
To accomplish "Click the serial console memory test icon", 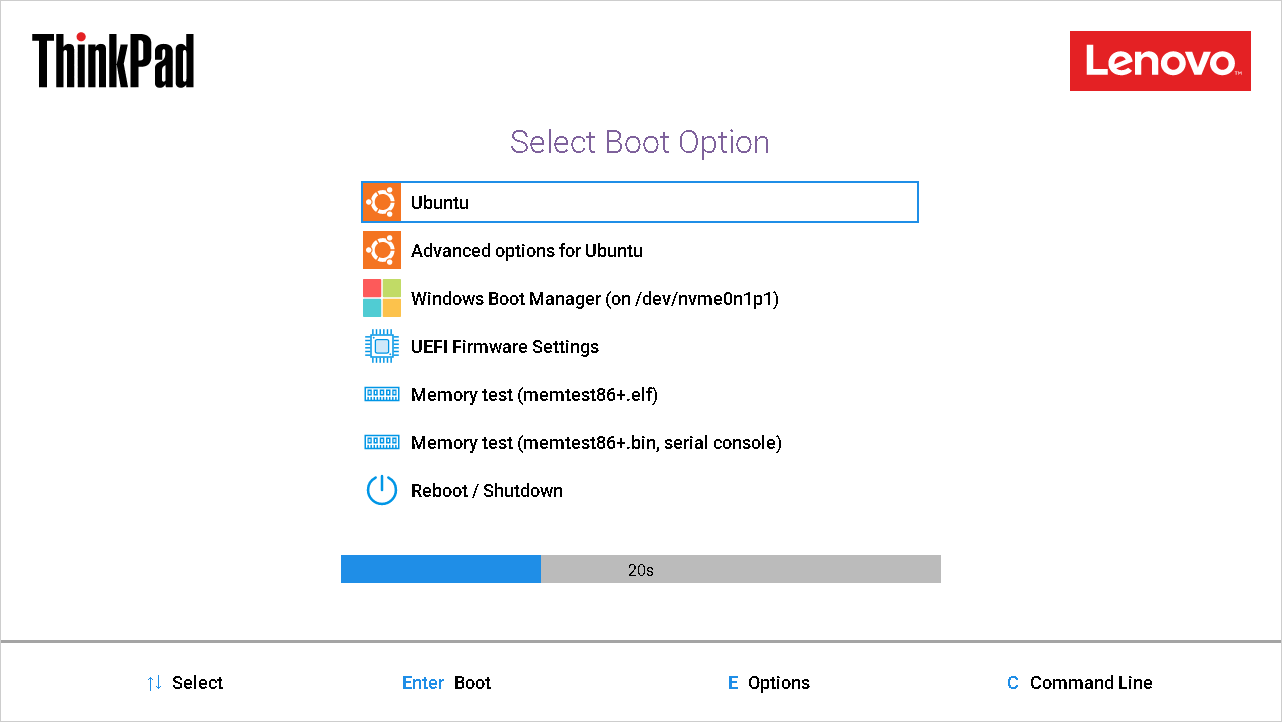I will click(382, 442).
